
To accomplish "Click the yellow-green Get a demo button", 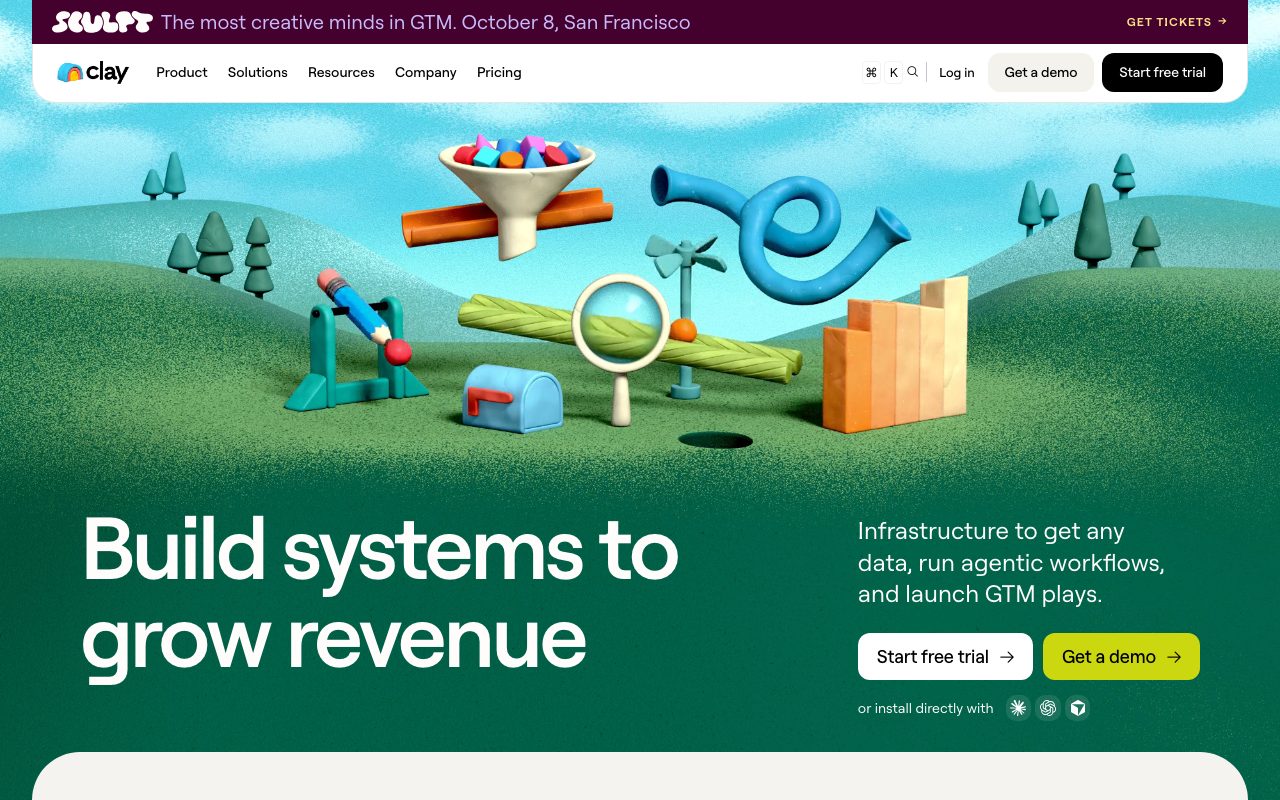I will click(1121, 657).
